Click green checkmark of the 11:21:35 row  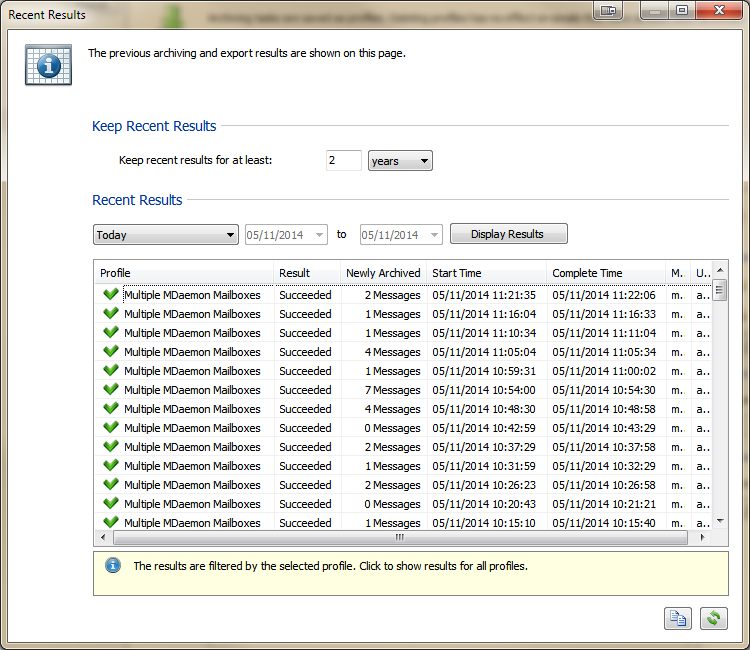click(x=110, y=294)
